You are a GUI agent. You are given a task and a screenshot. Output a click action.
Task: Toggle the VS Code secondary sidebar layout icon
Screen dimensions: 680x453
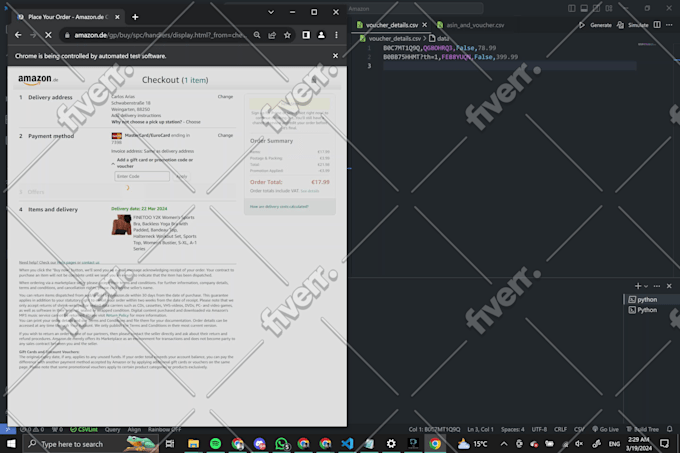point(597,8)
